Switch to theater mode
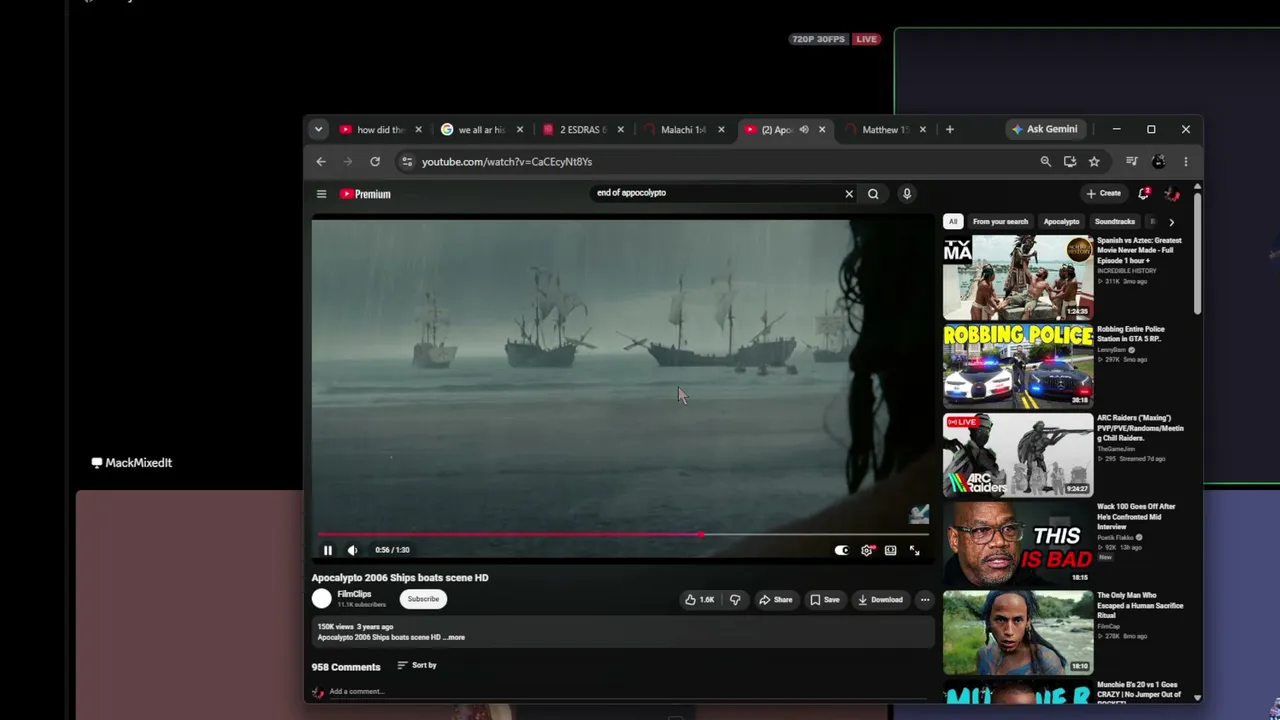The height and width of the screenshot is (720, 1280). (x=890, y=550)
